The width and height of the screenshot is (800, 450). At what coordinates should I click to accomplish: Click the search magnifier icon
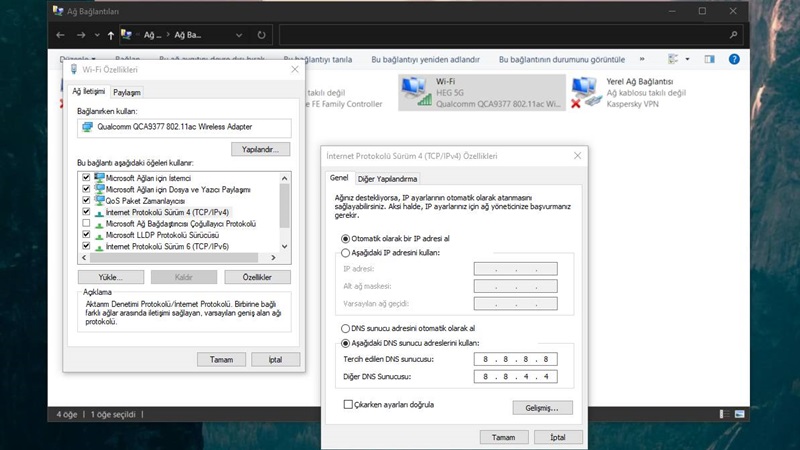pyautogui.click(x=733, y=35)
